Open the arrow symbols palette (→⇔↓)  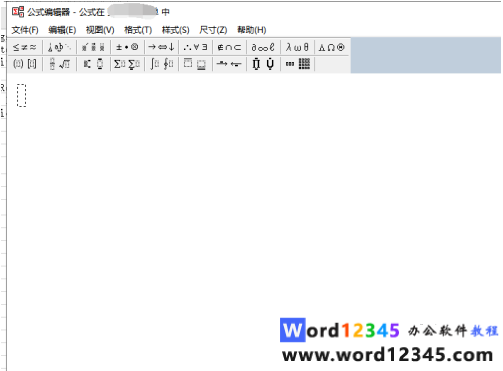point(161,47)
